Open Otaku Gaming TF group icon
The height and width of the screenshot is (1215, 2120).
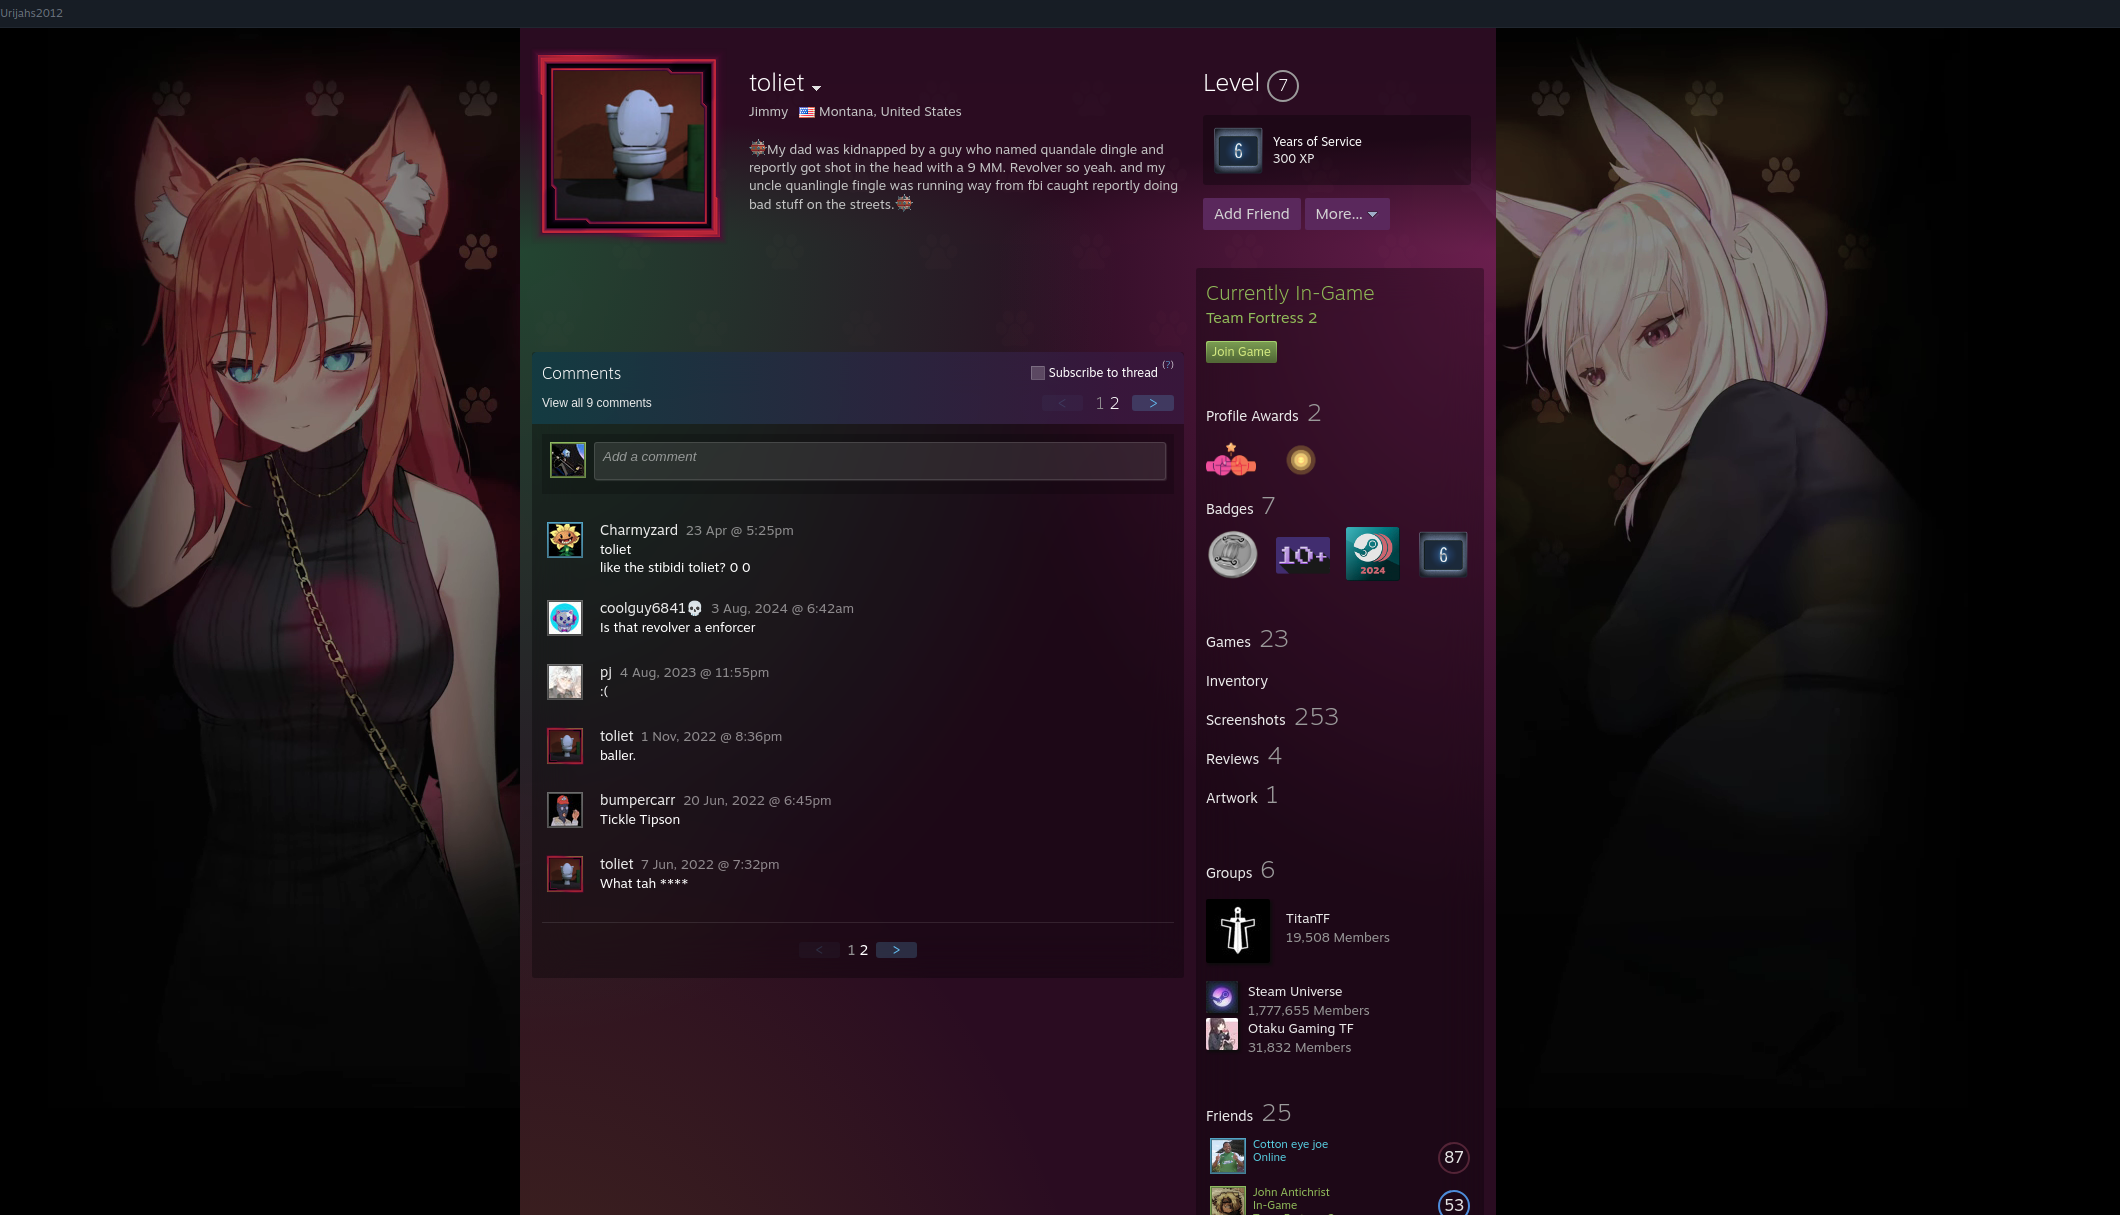[1222, 1034]
